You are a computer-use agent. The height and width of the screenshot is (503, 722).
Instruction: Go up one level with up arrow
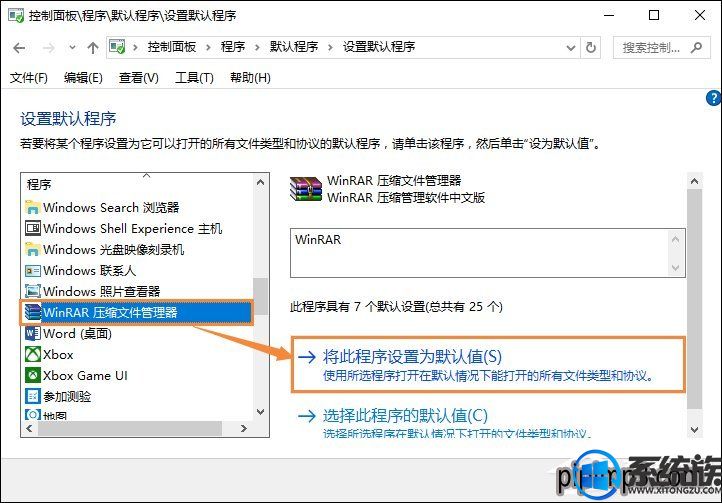pos(93,48)
